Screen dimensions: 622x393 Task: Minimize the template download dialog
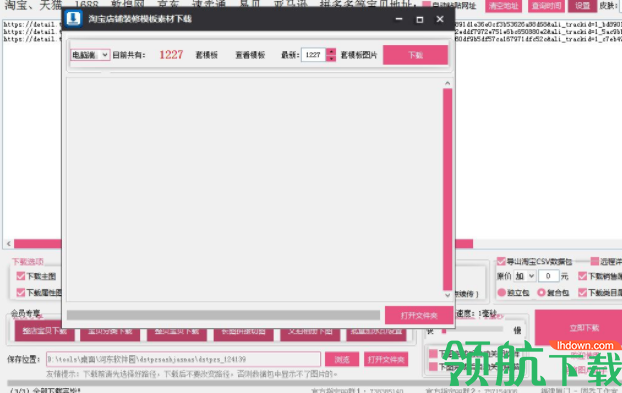(399, 19)
